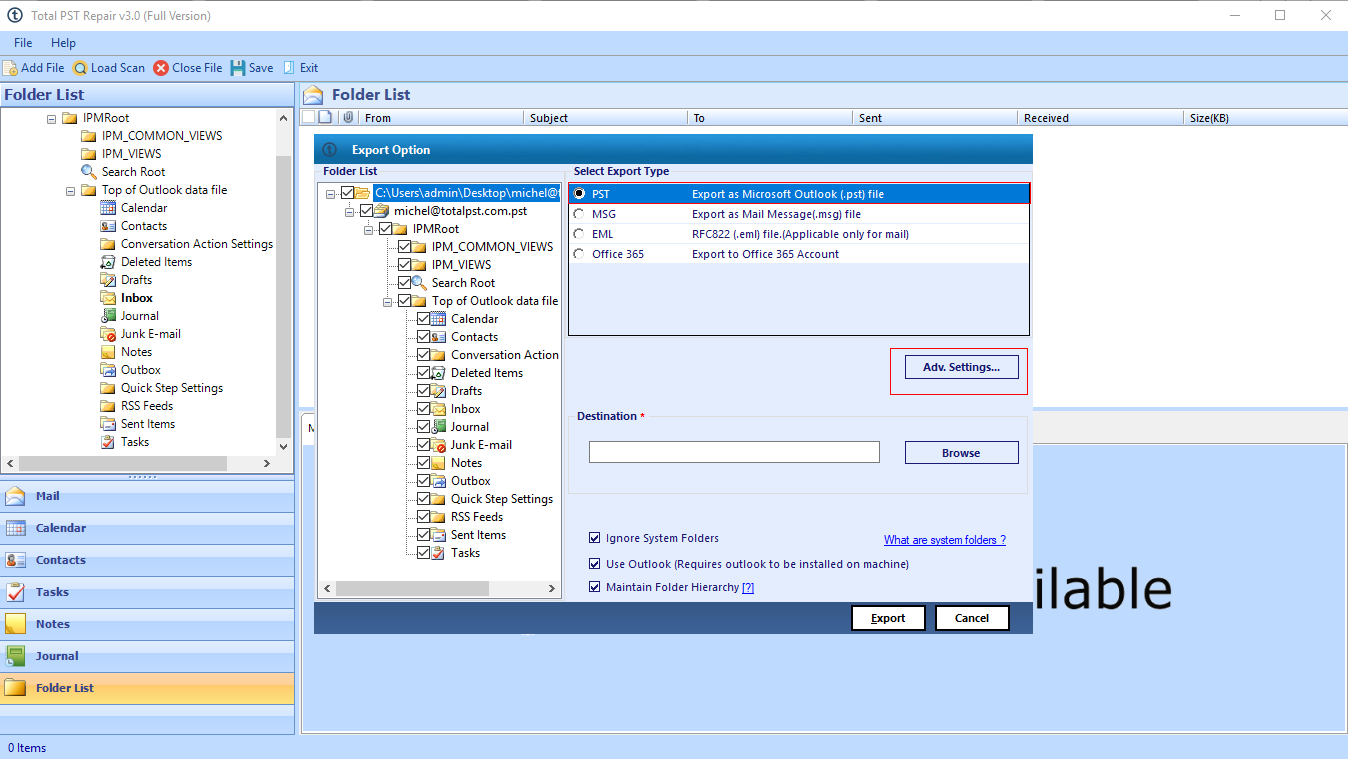Image resolution: width=1348 pixels, height=759 pixels.
Task: Open the What are system folders link
Action: click(x=944, y=540)
